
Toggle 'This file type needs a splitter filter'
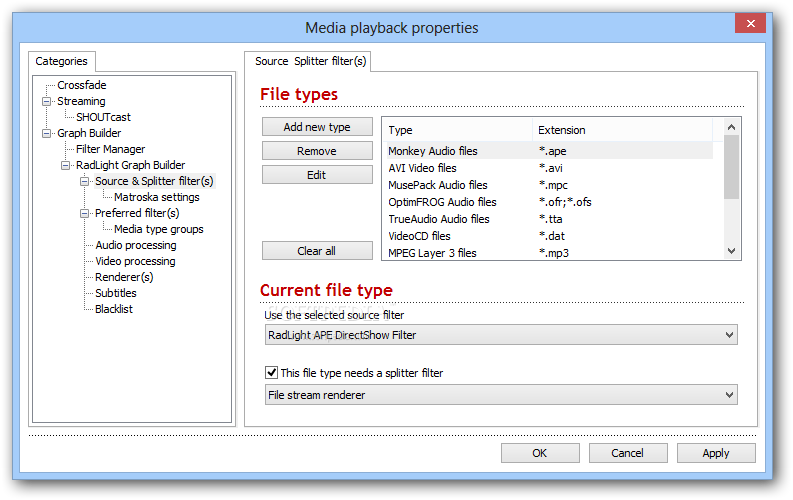272,373
